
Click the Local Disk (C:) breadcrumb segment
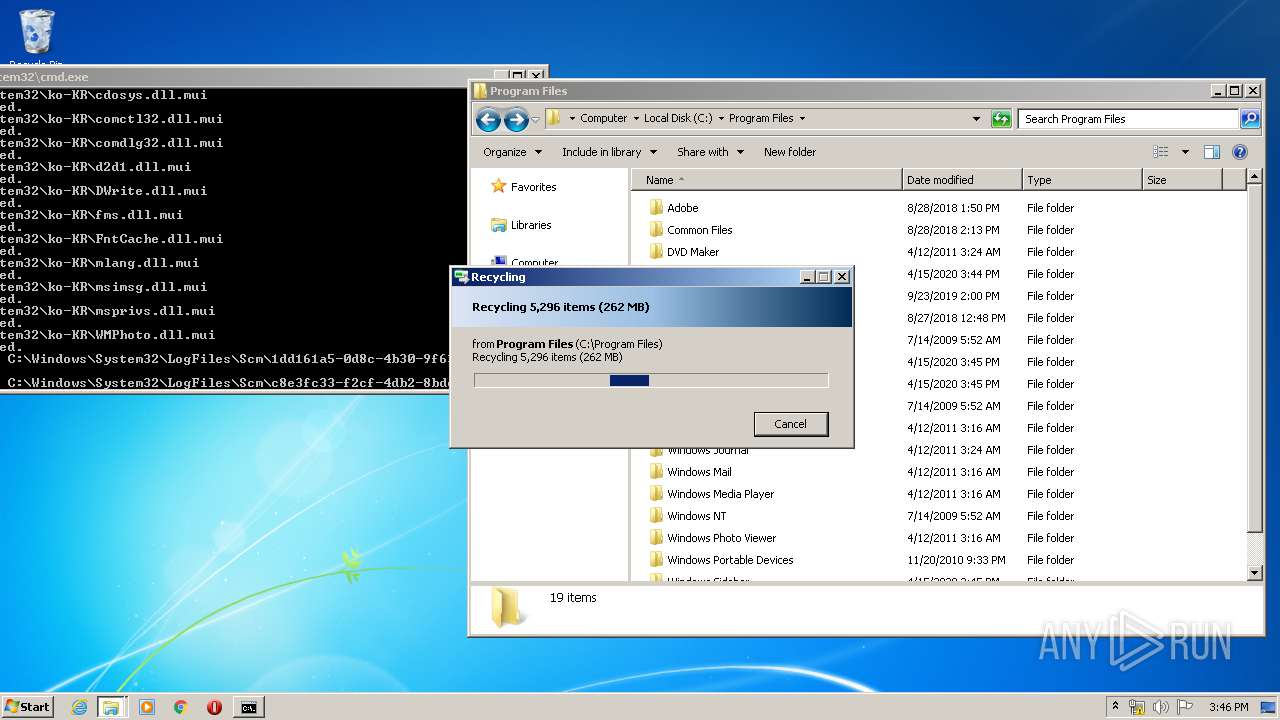(x=678, y=118)
